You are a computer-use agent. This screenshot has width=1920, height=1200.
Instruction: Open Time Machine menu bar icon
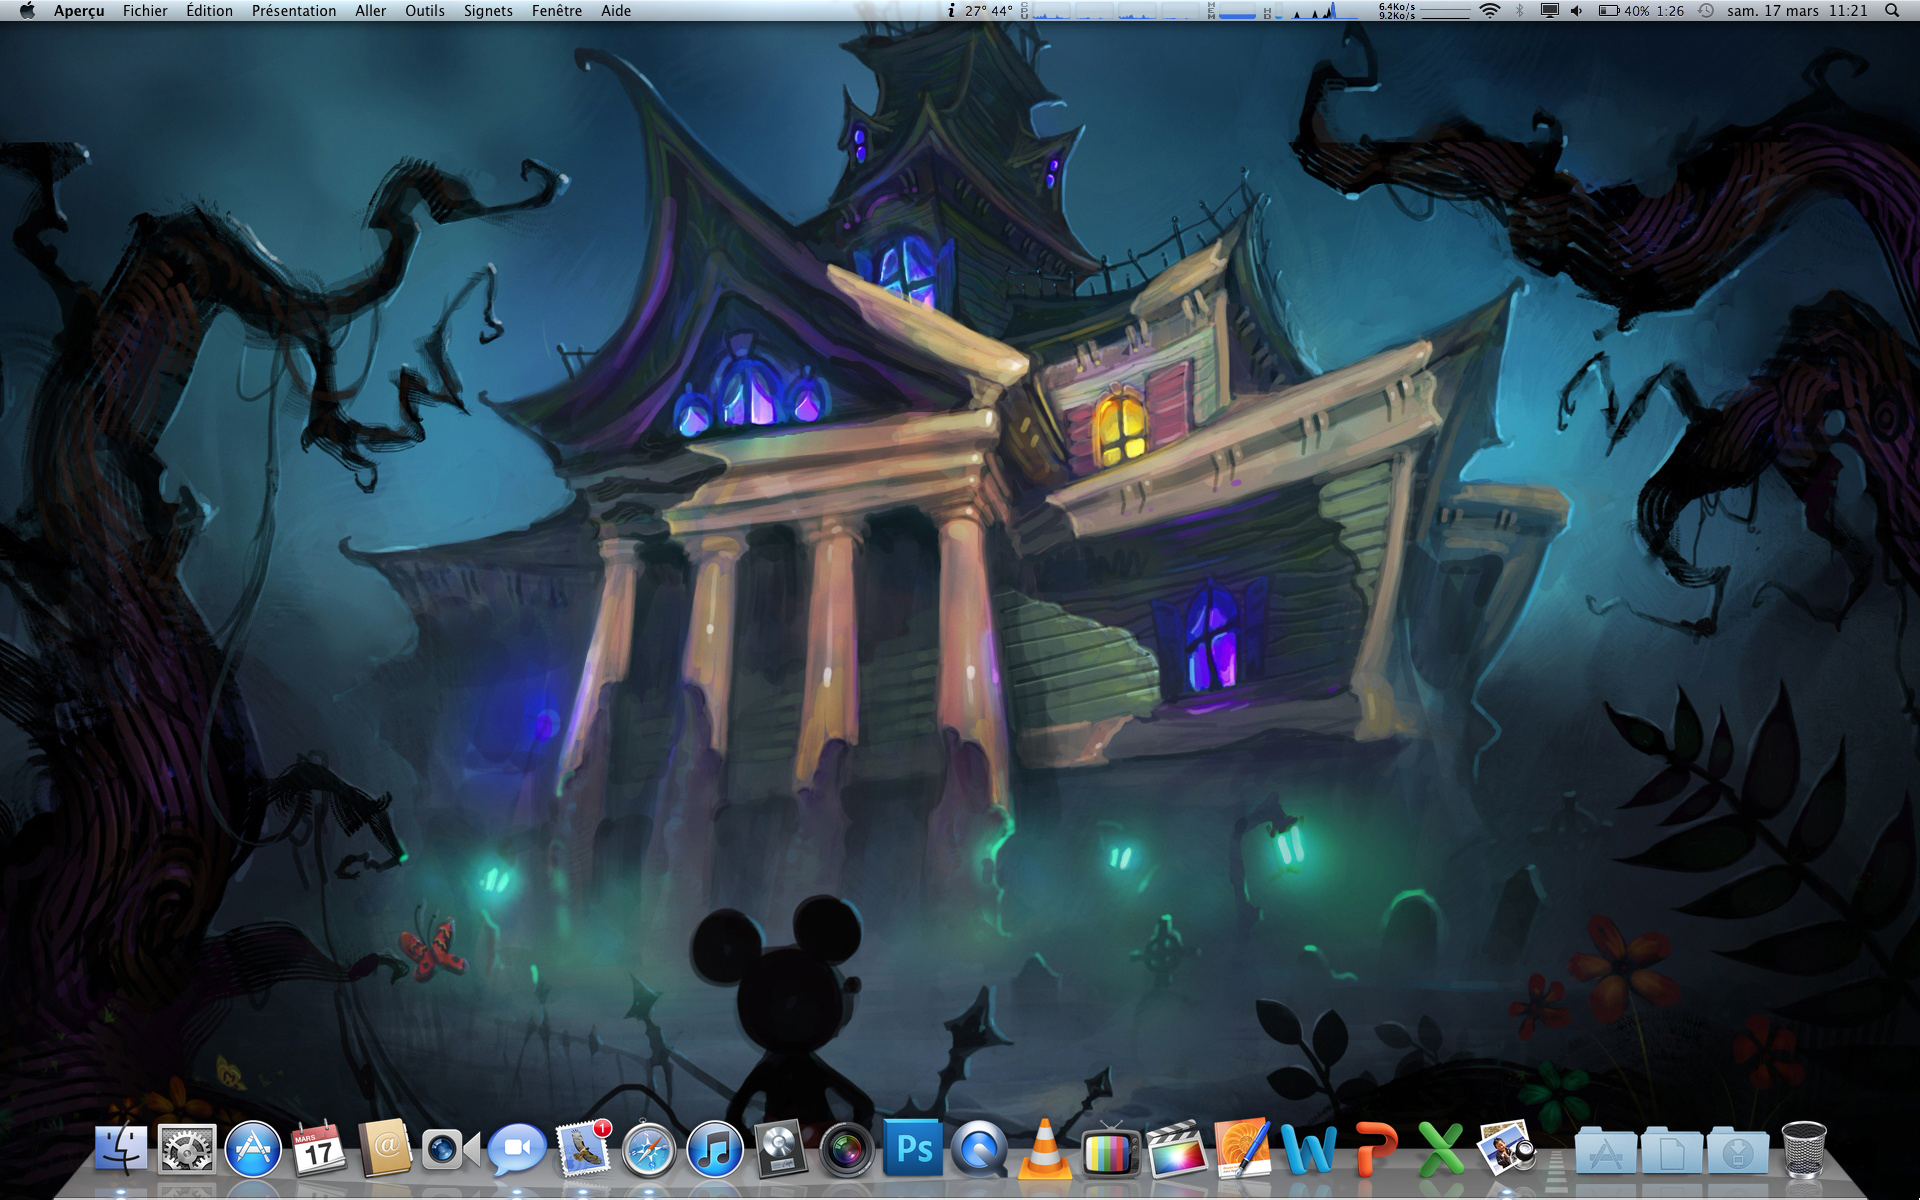1706,11
